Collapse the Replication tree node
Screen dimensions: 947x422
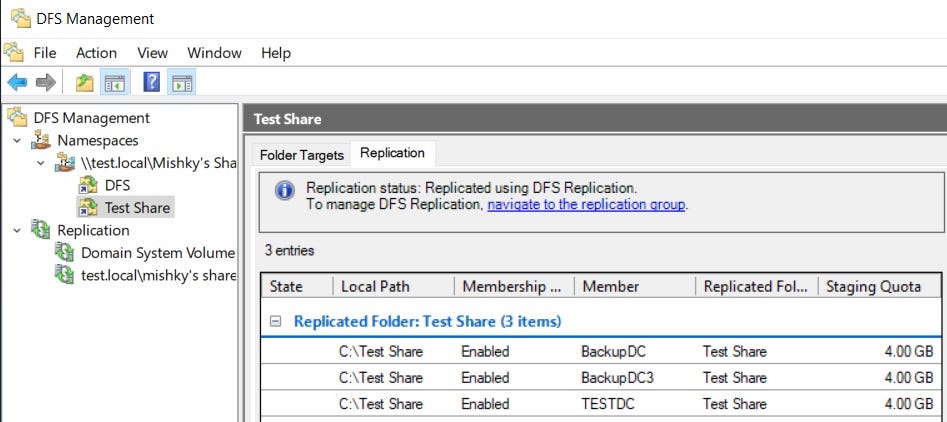click(x=17, y=231)
